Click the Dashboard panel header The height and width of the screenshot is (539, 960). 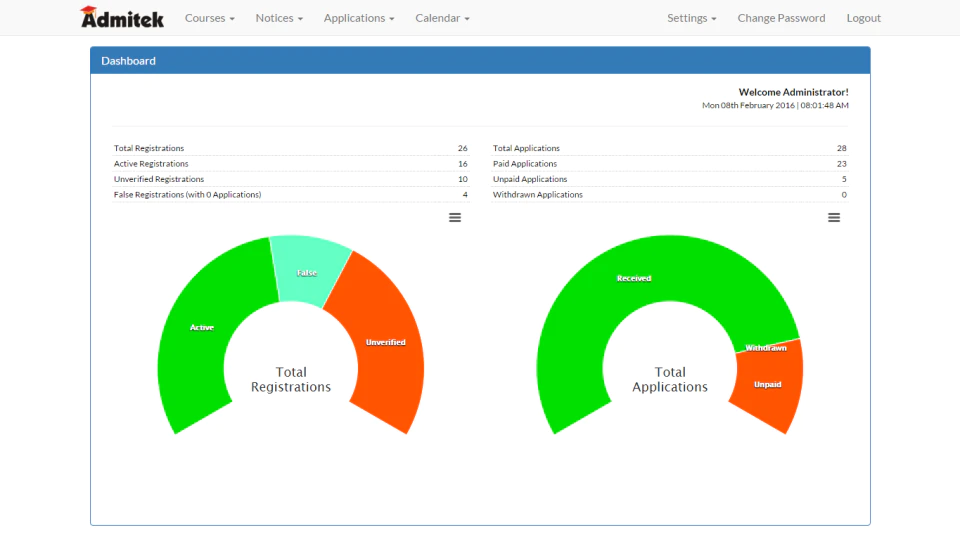click(x=480, y=61)
